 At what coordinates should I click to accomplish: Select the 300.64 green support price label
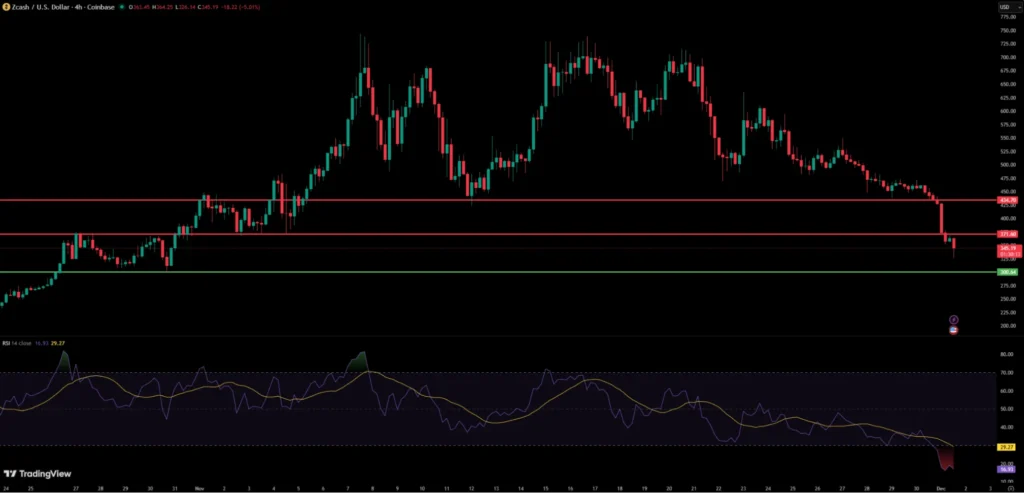(1006, 272)
